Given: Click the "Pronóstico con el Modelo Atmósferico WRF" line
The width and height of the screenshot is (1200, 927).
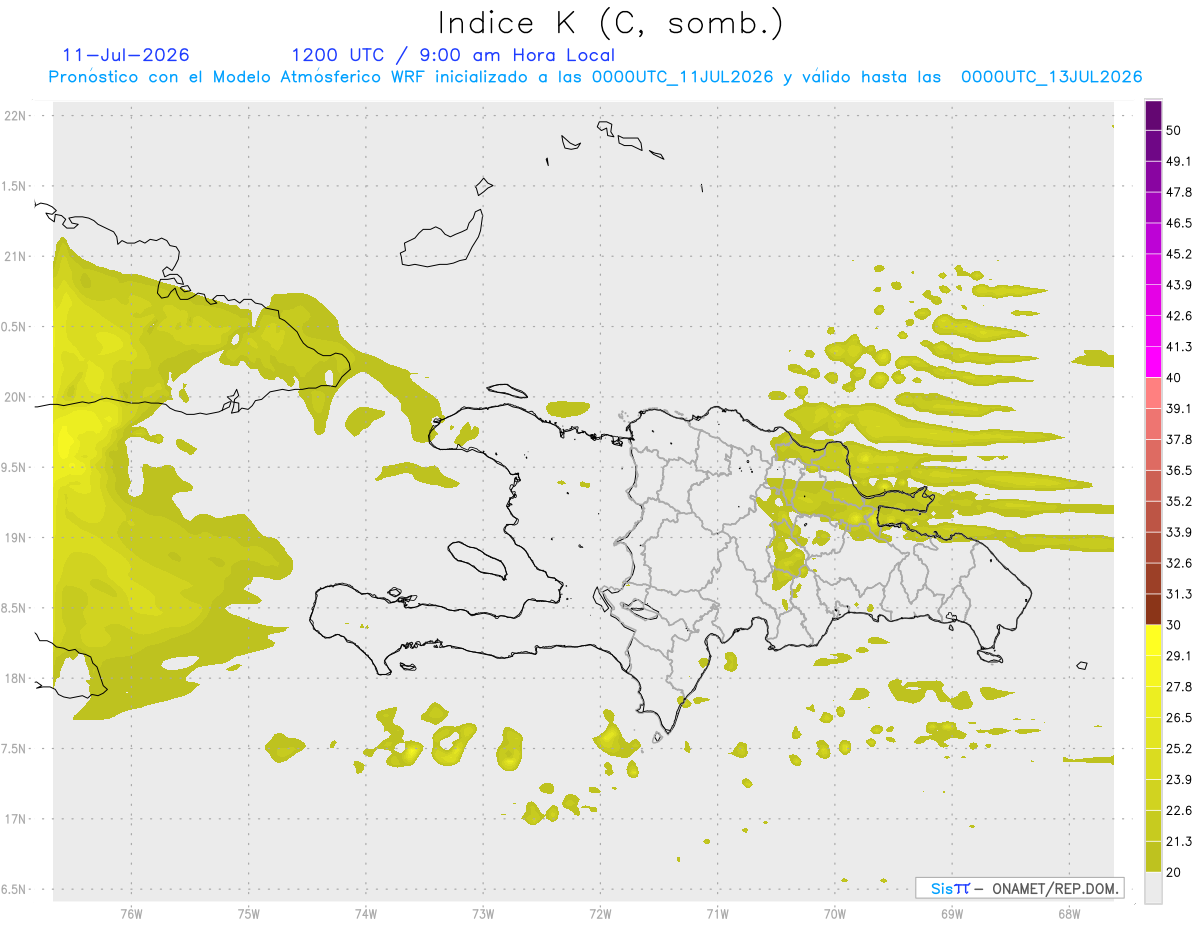Looking at the screenshot, I should tap(595, 77).
